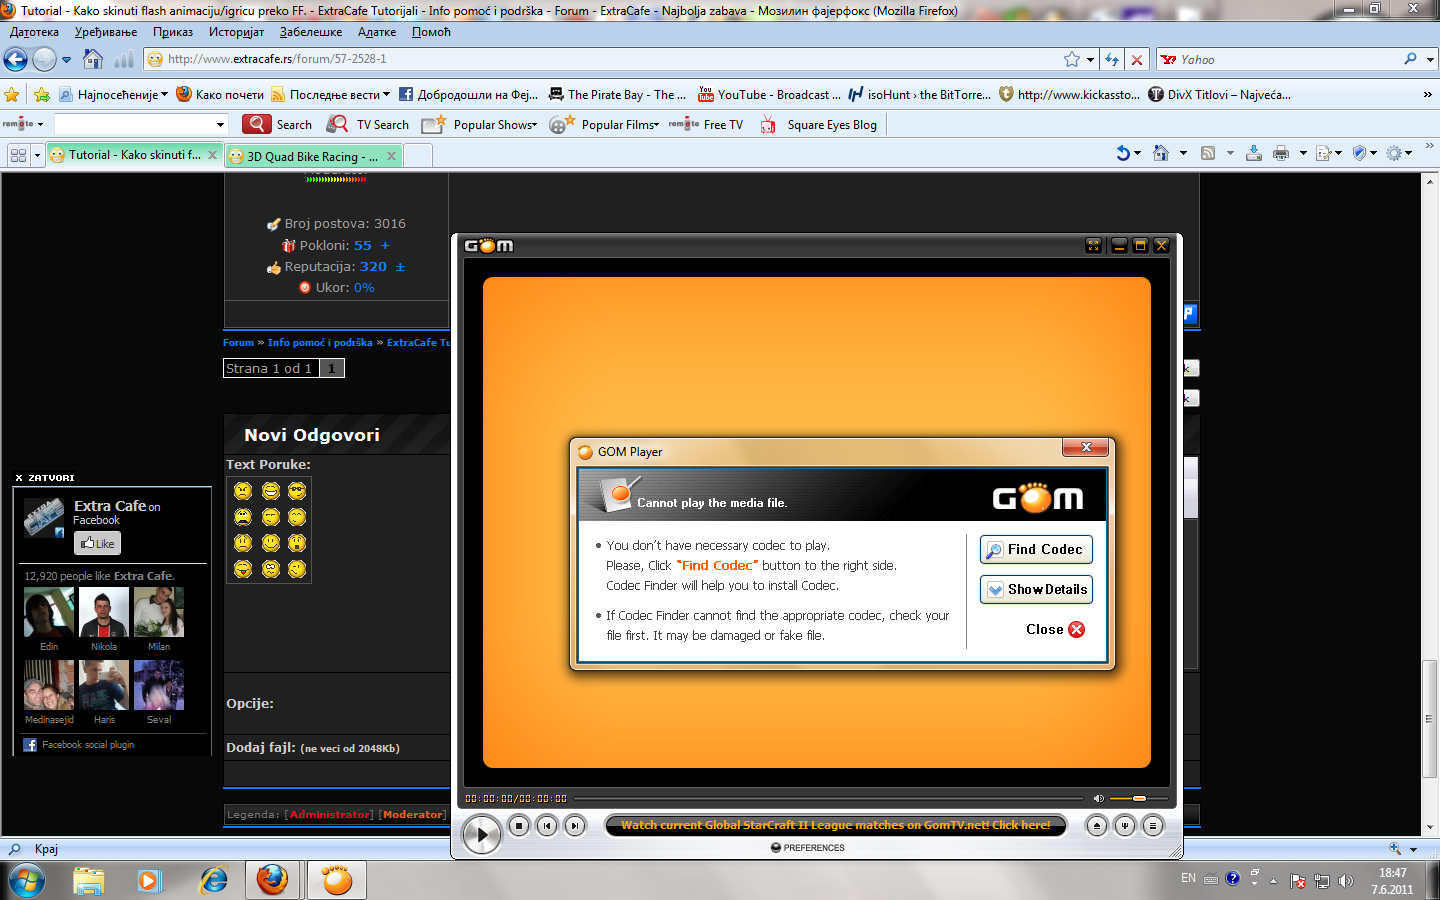Click the Home icon beside the address bar
This screenshot has width=1440, height=900.
click(92, 59)
